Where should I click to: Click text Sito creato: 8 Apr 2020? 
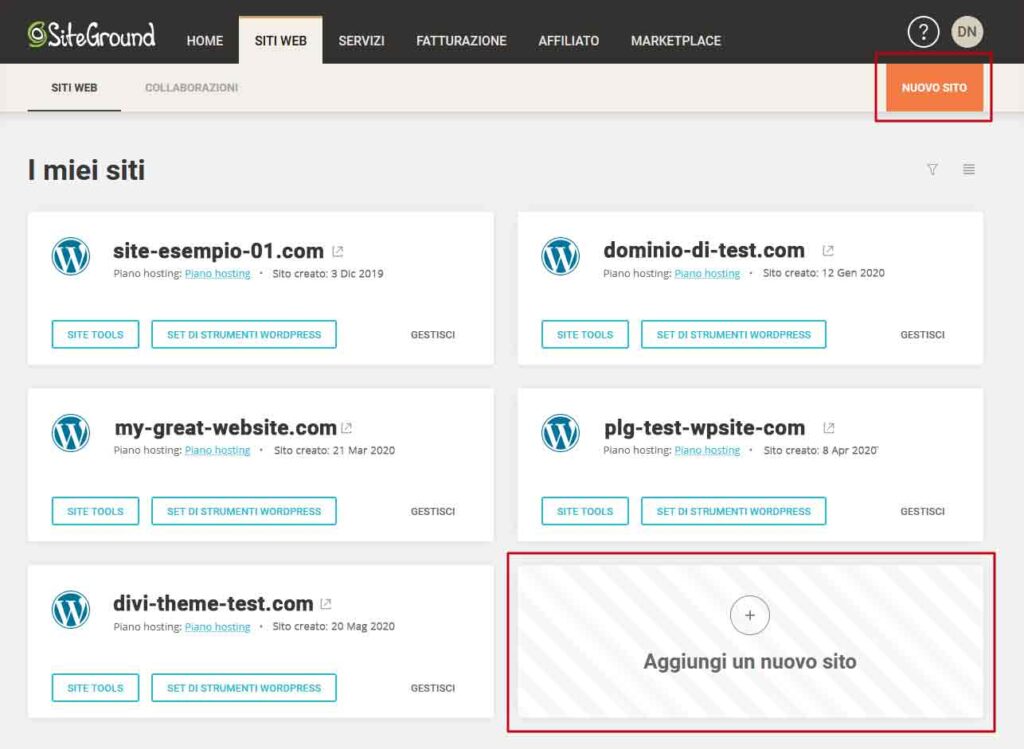(820, 451)
